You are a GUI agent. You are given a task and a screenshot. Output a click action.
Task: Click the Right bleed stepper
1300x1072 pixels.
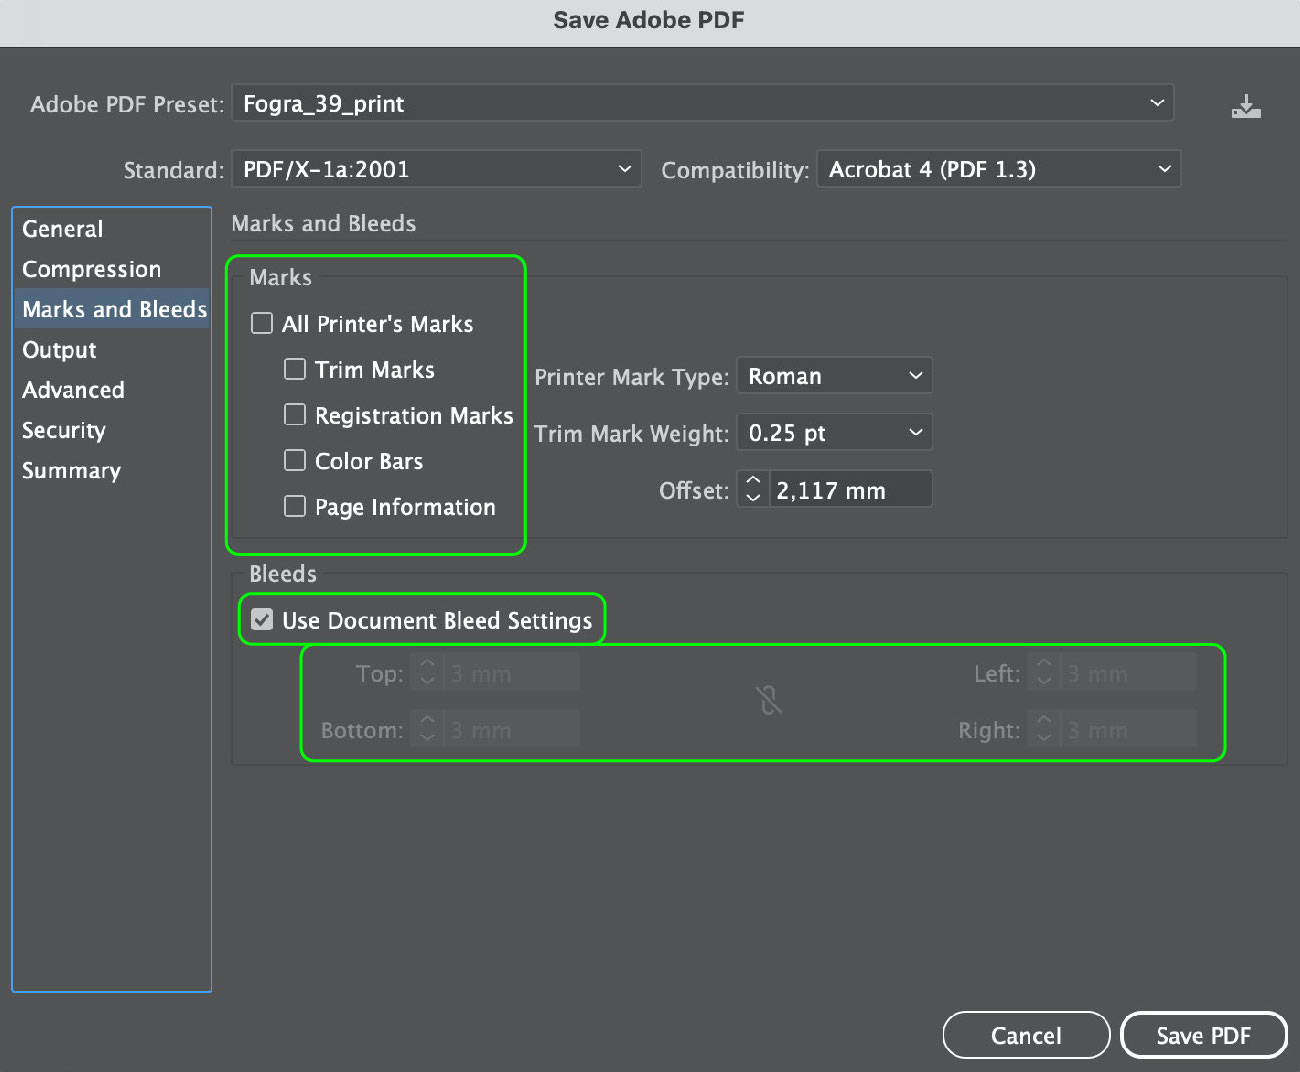coord(1044,729)
